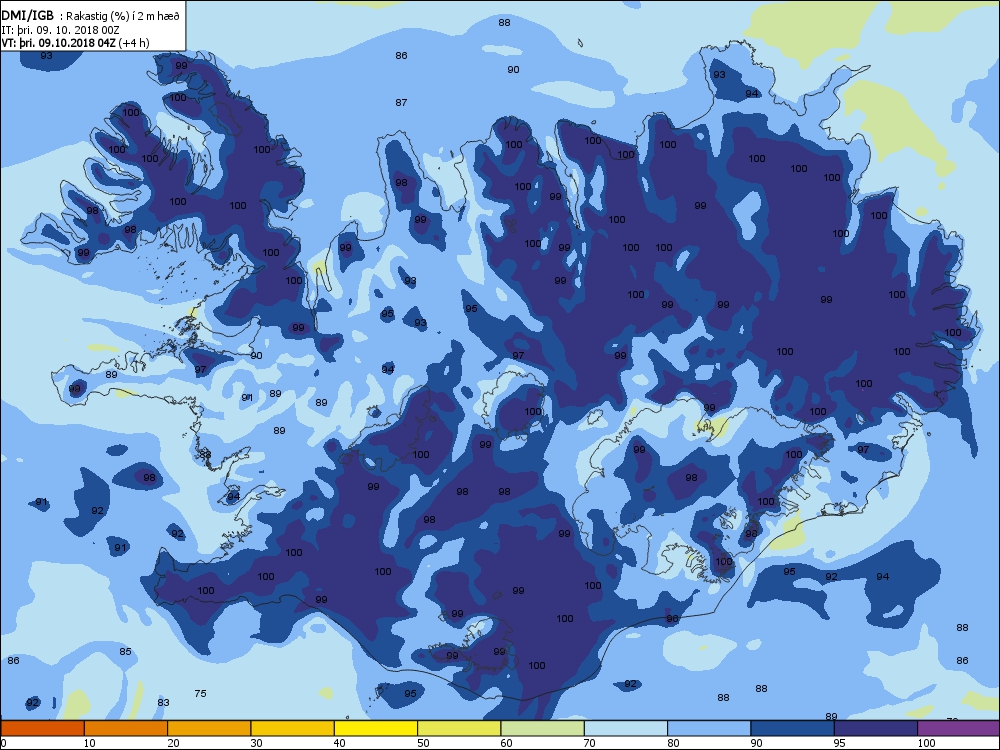This screenshot has height=750, width=1000.
Task: Click the '10' tick label on the legend
Action: tap(89, 743)
